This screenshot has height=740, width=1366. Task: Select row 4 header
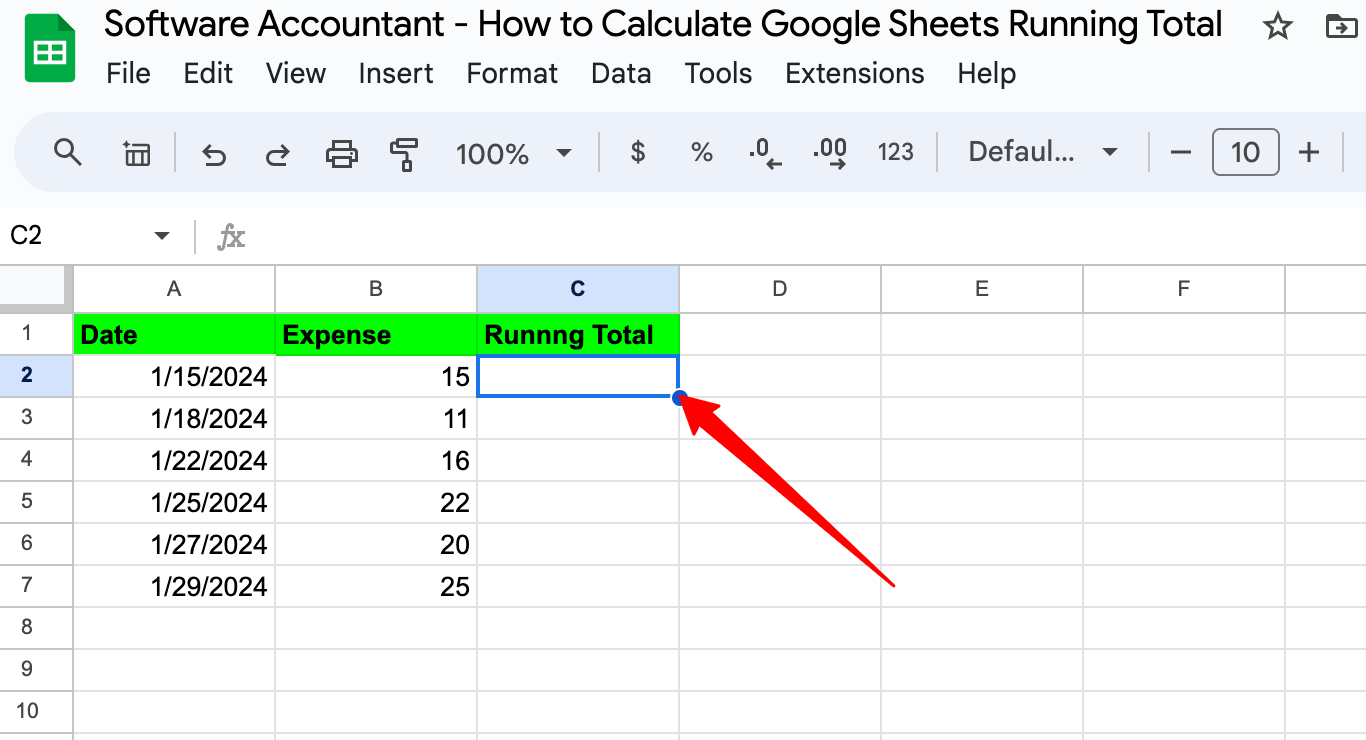tap(36, 459)
